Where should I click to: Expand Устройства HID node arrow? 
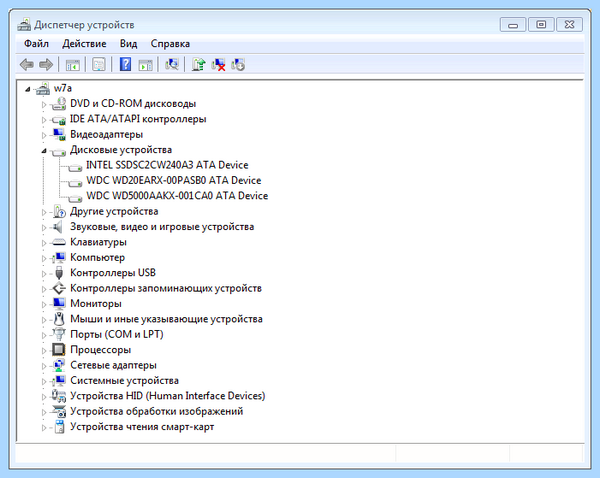[x=44, y=396]
